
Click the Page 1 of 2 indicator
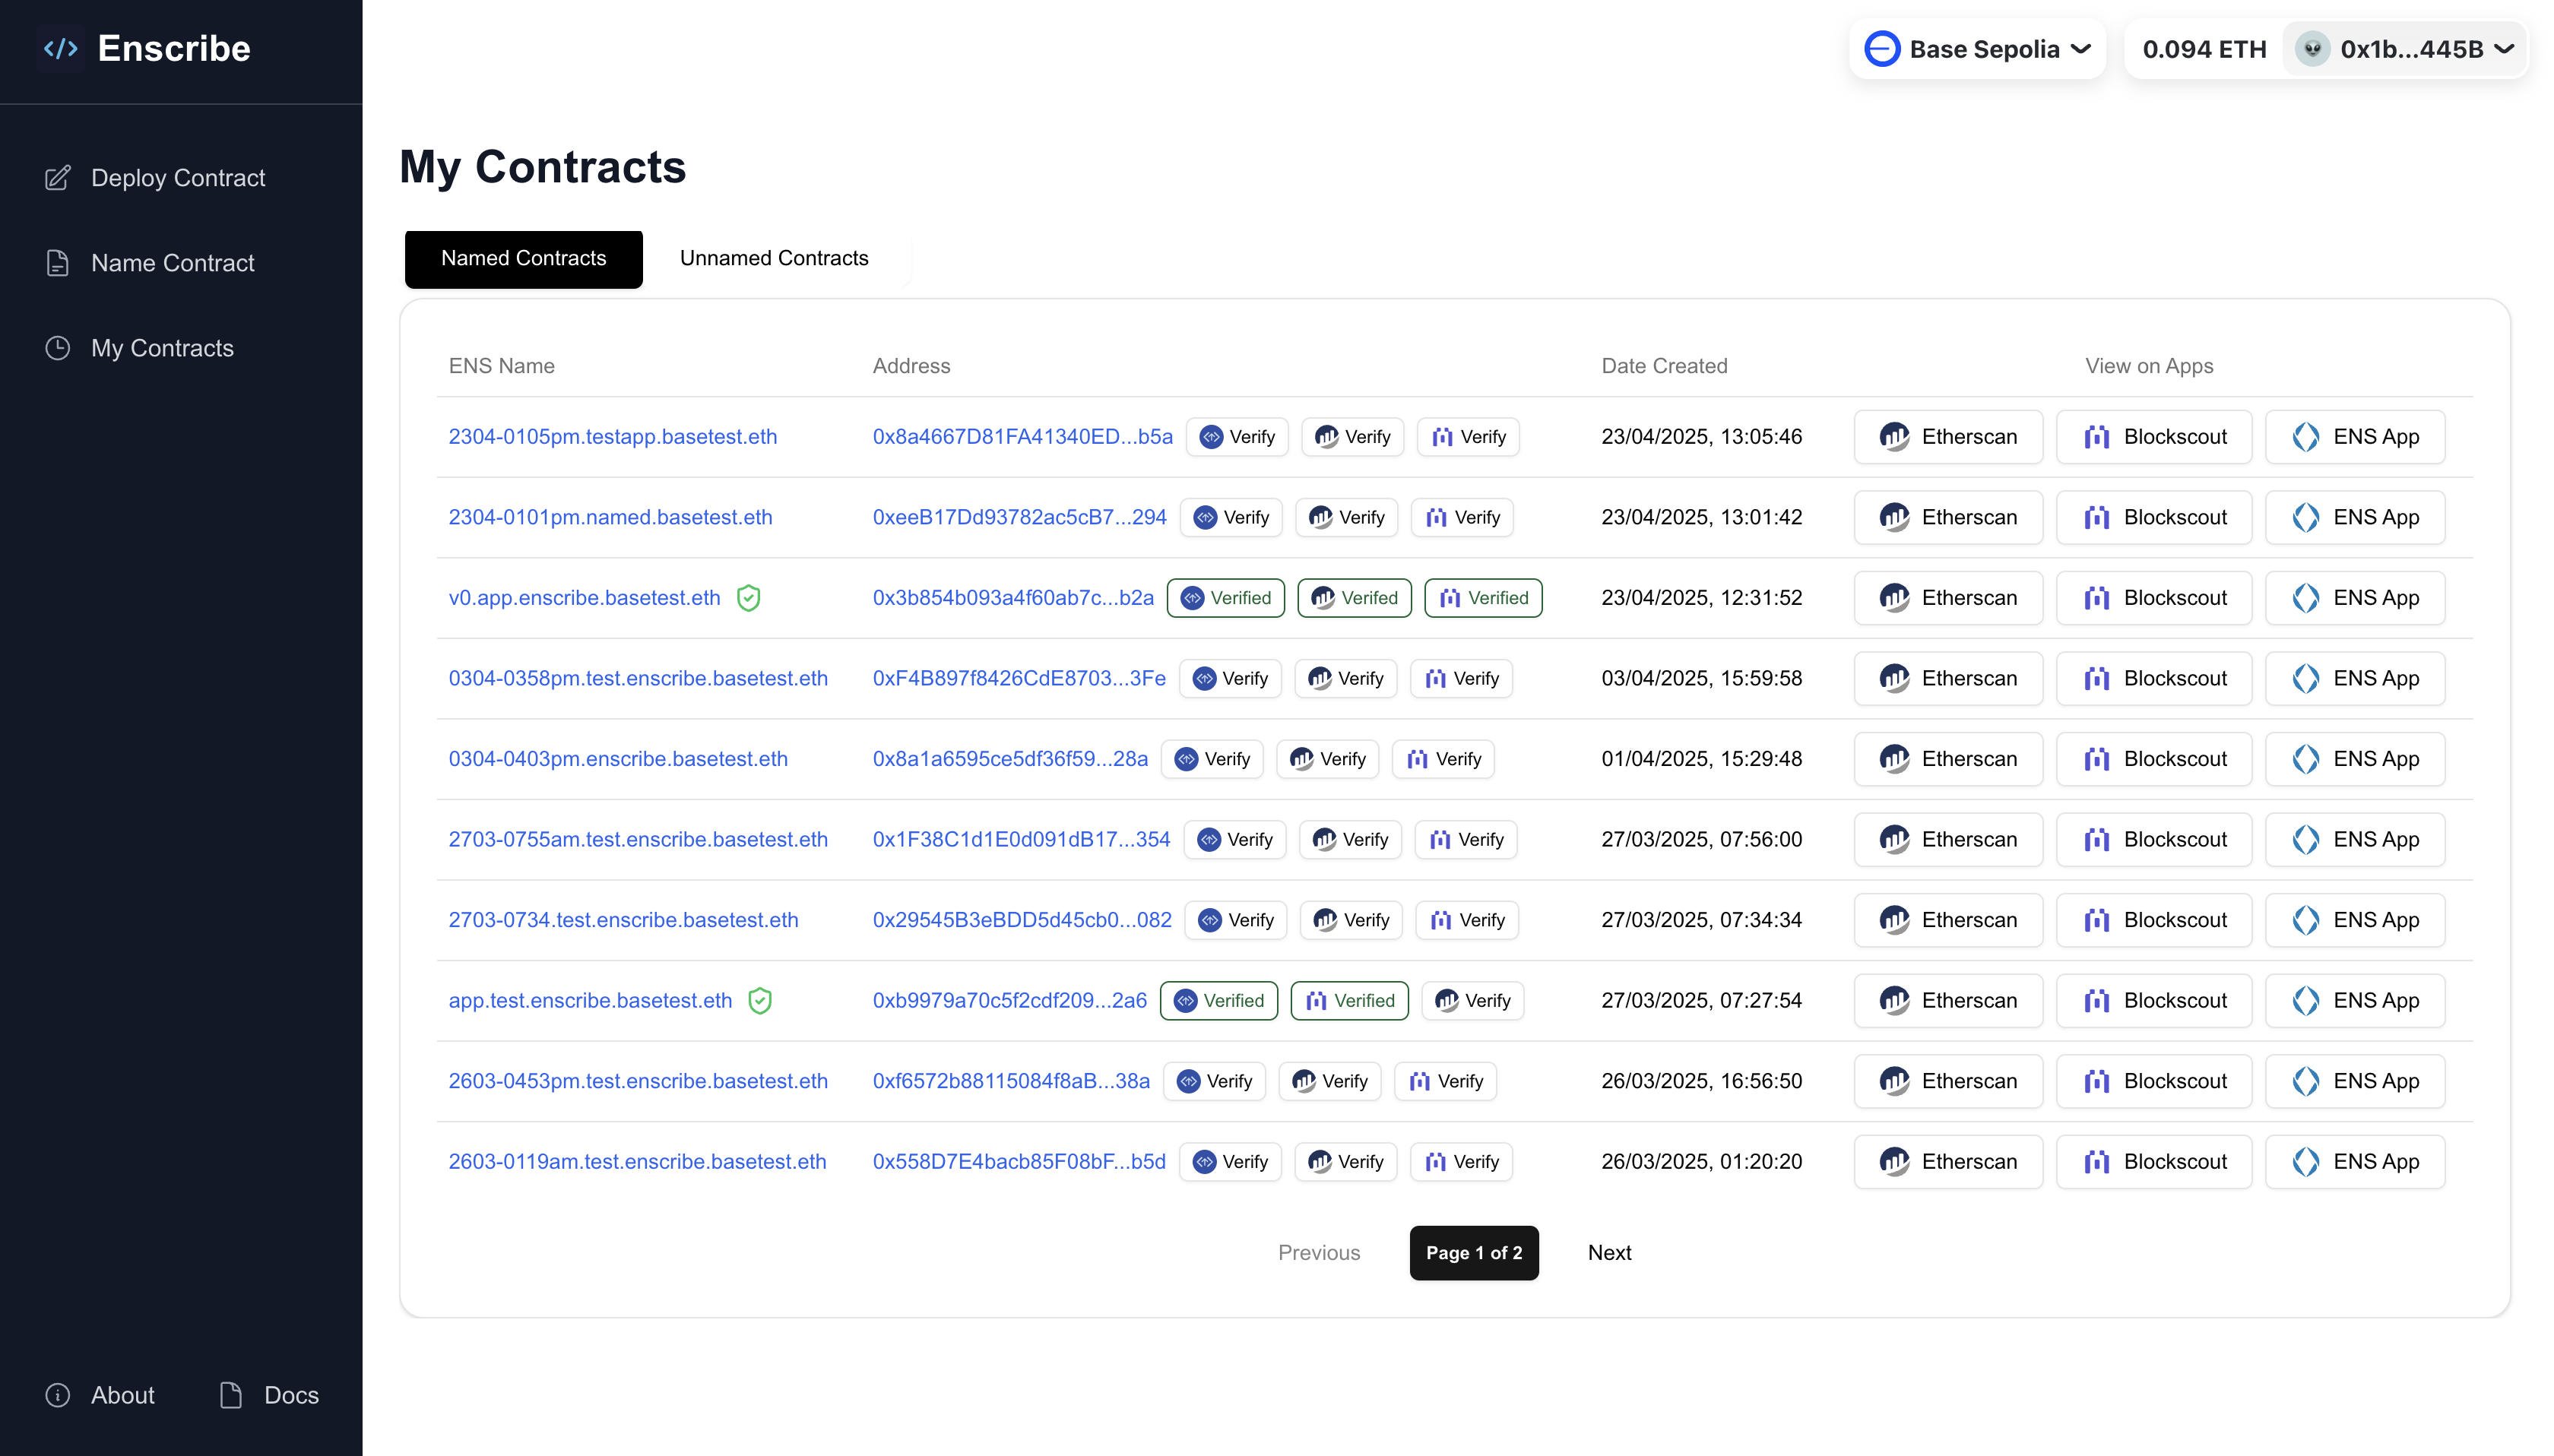[x=1474, y=1253]
